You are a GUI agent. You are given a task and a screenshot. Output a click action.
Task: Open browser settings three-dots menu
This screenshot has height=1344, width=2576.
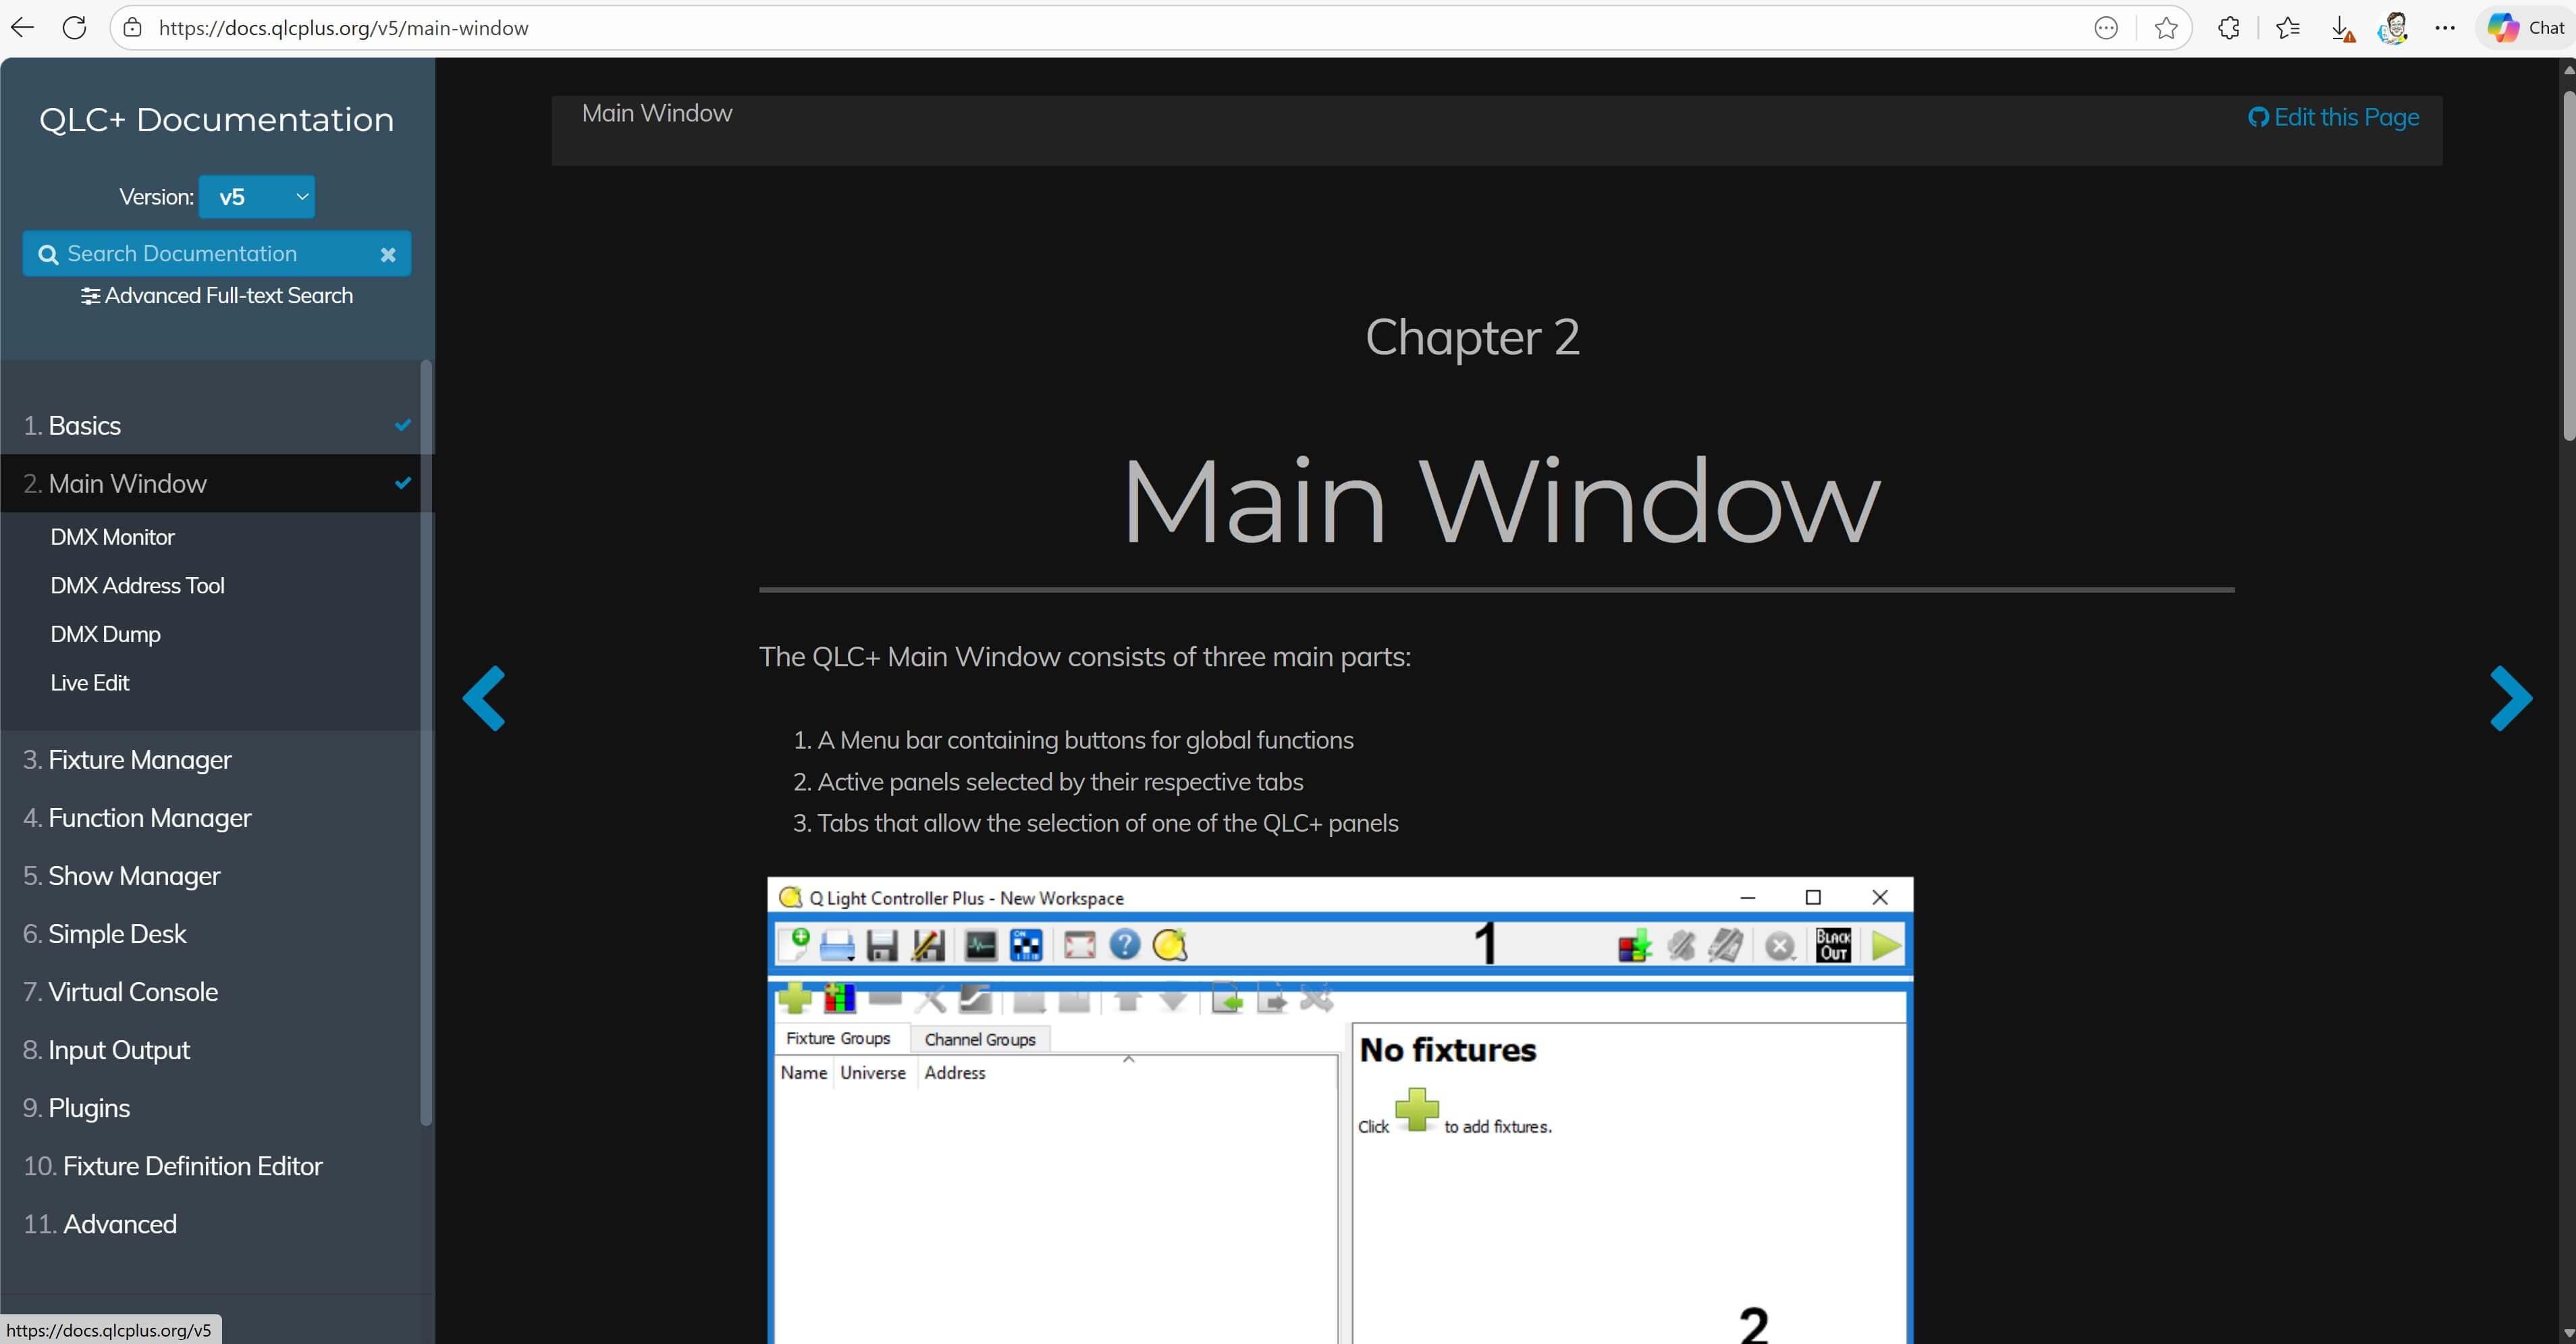2445,28
